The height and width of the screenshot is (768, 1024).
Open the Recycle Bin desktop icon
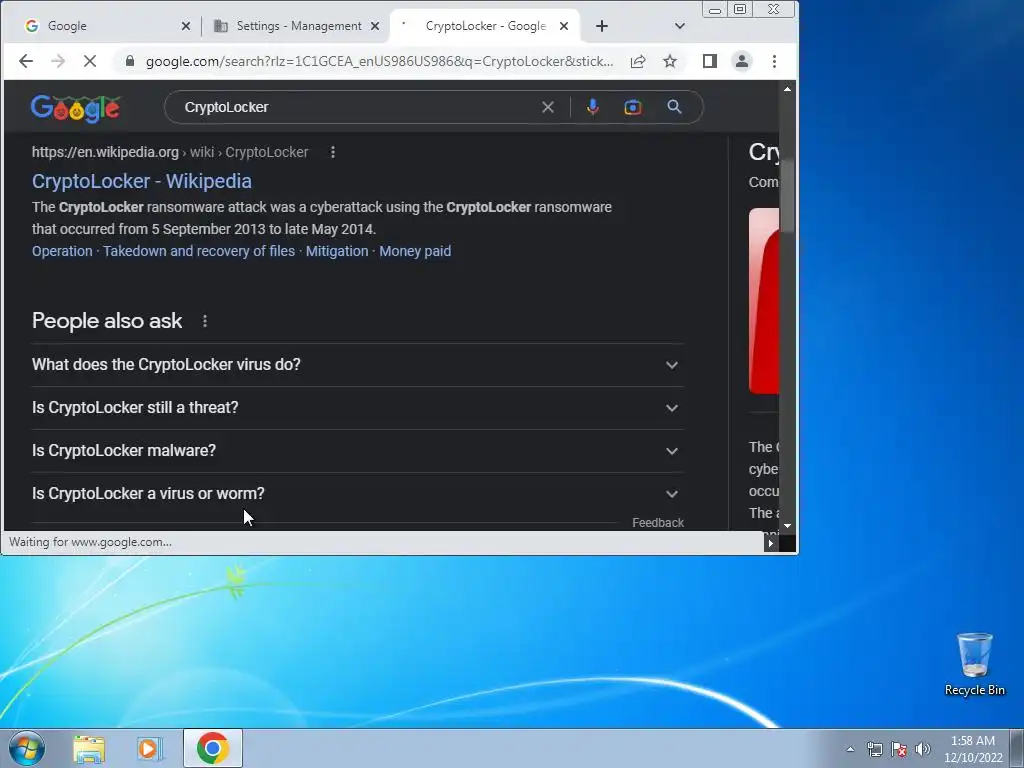974,664
